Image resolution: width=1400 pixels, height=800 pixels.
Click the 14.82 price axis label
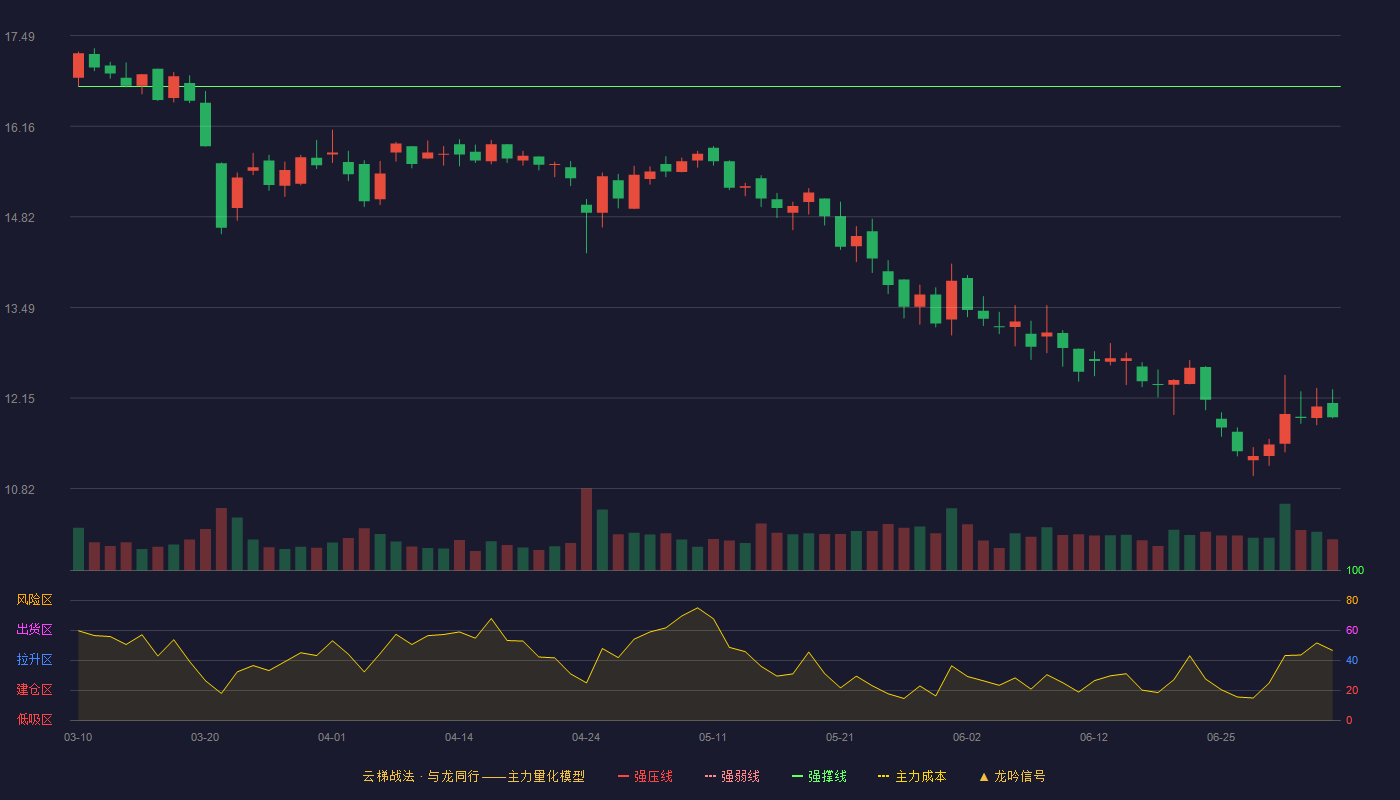pos(19,218)
